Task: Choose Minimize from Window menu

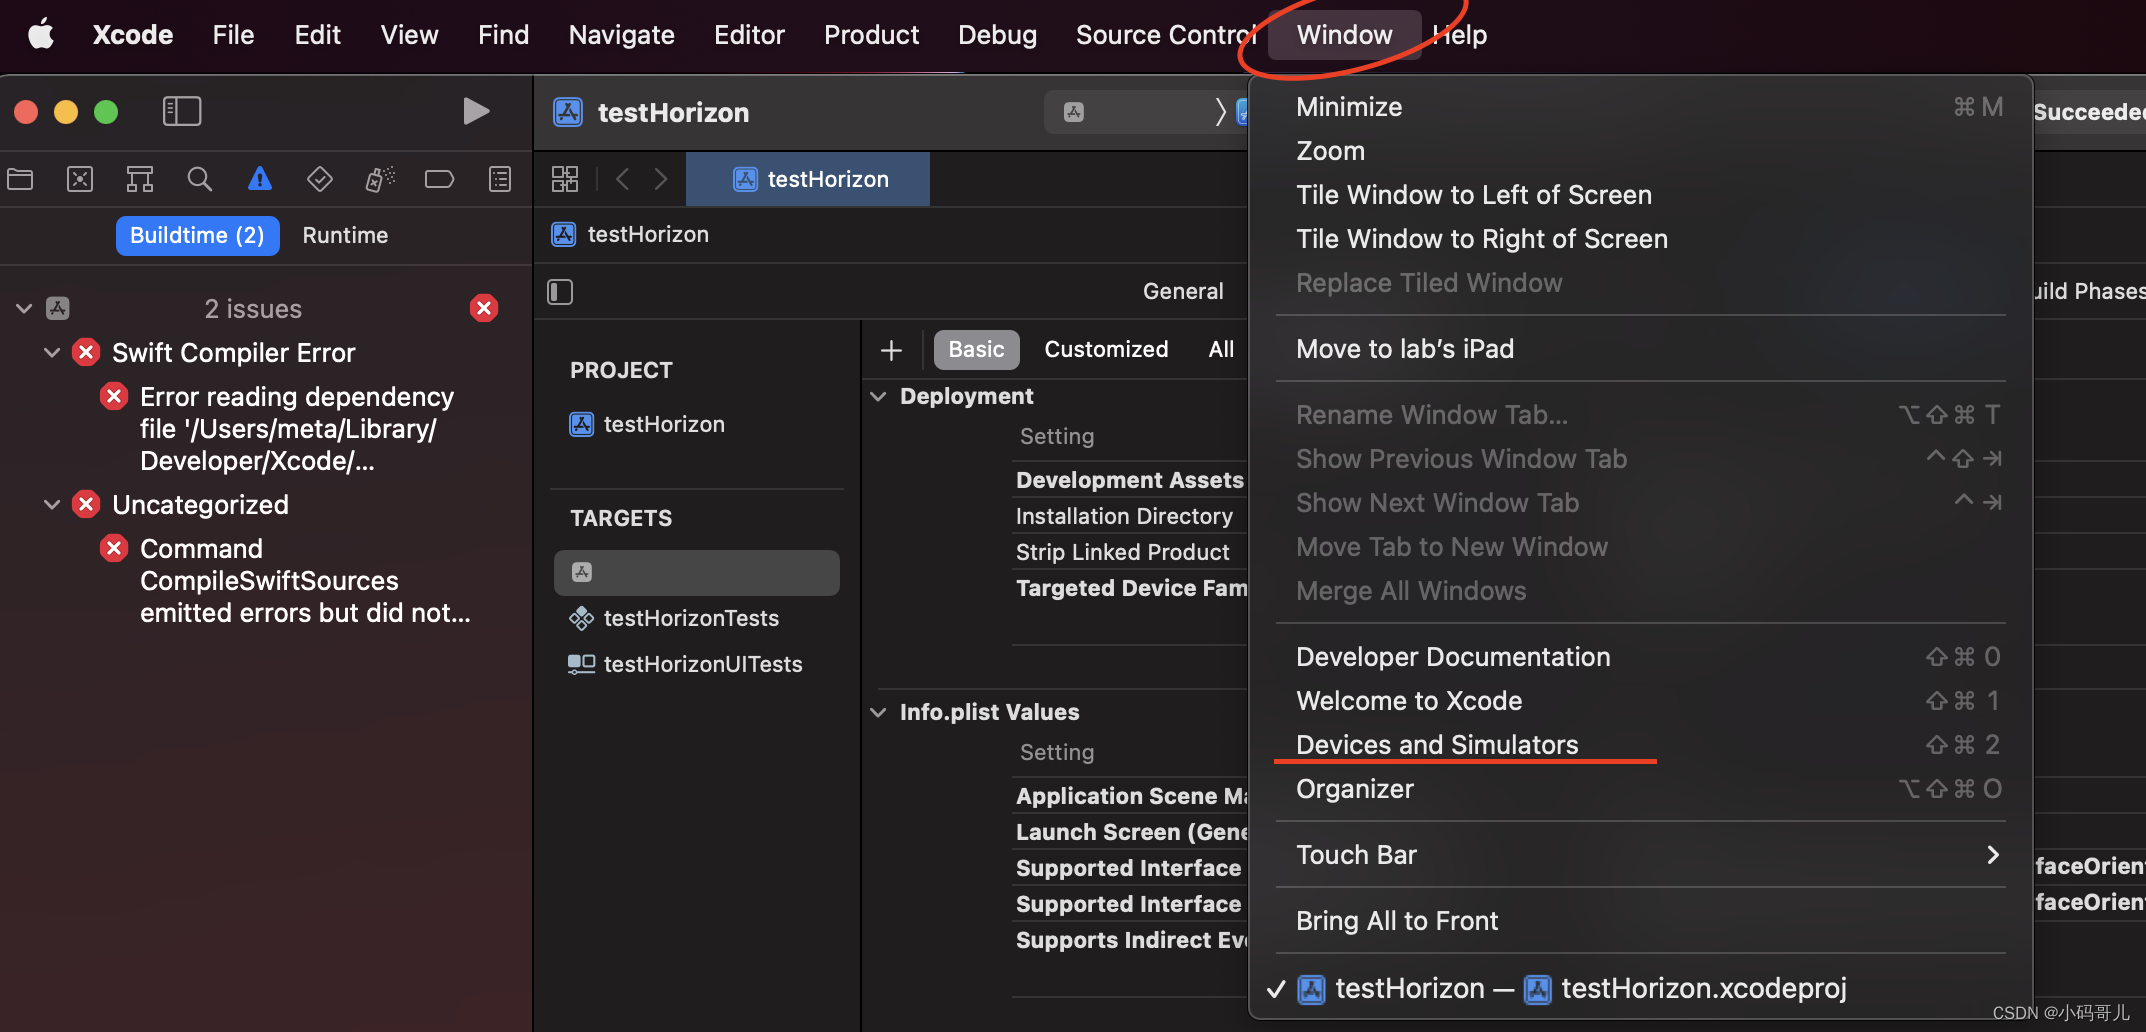Action: point(1640,107)
